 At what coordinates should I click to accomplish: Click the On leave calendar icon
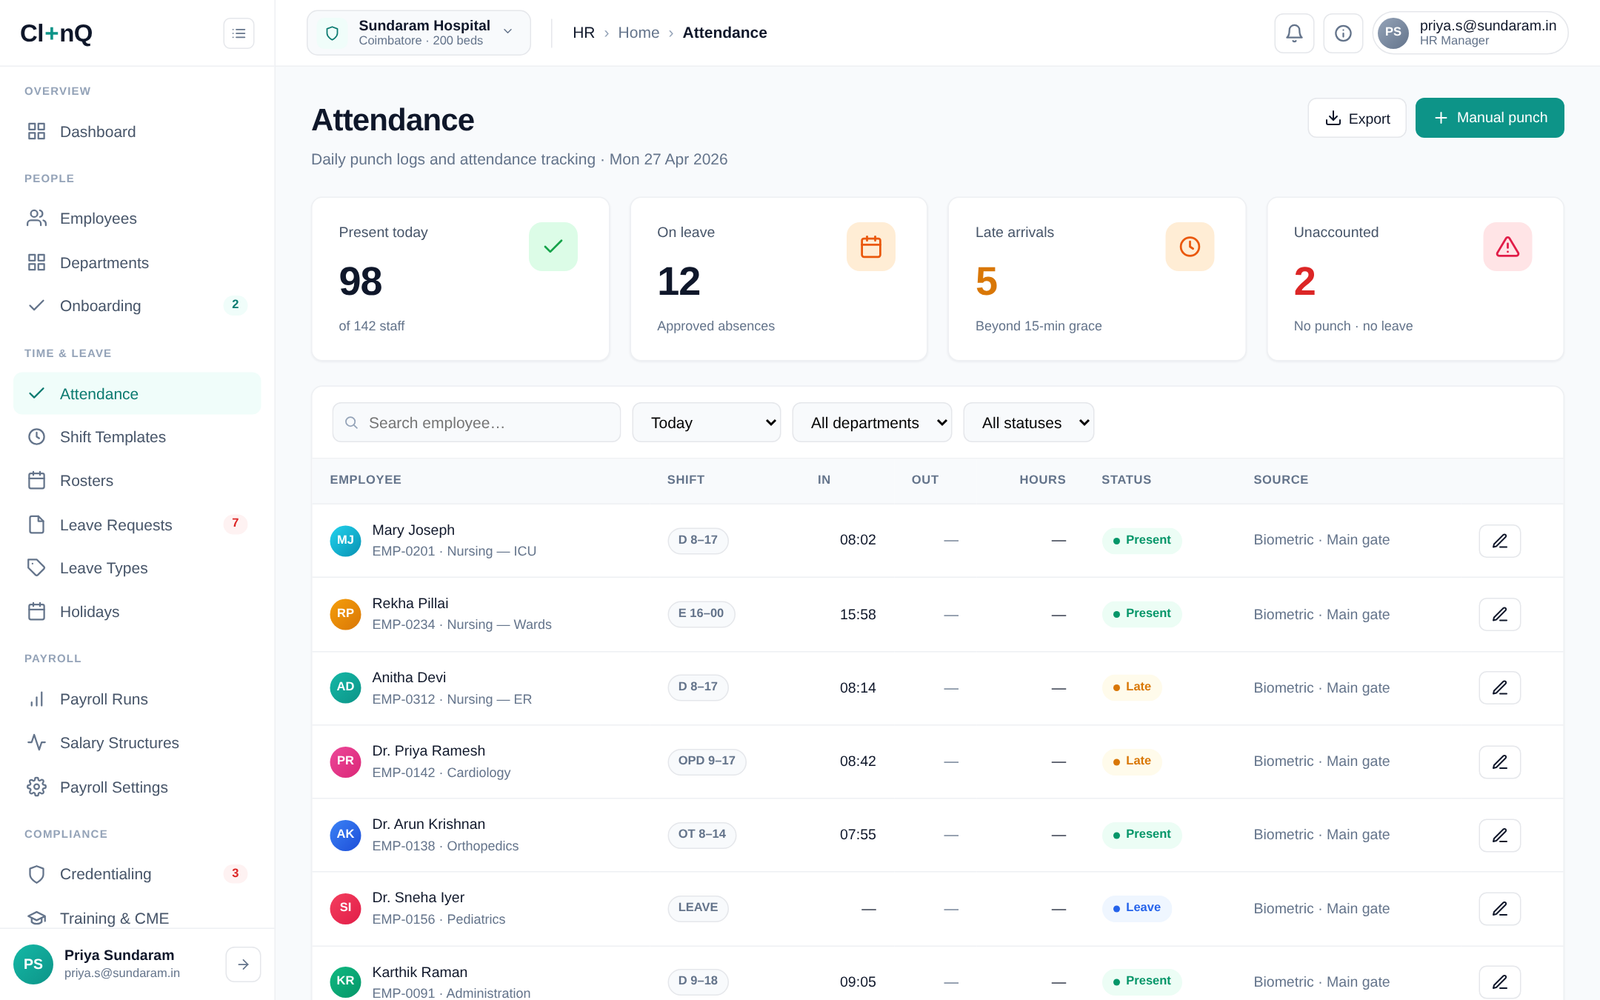871,246
